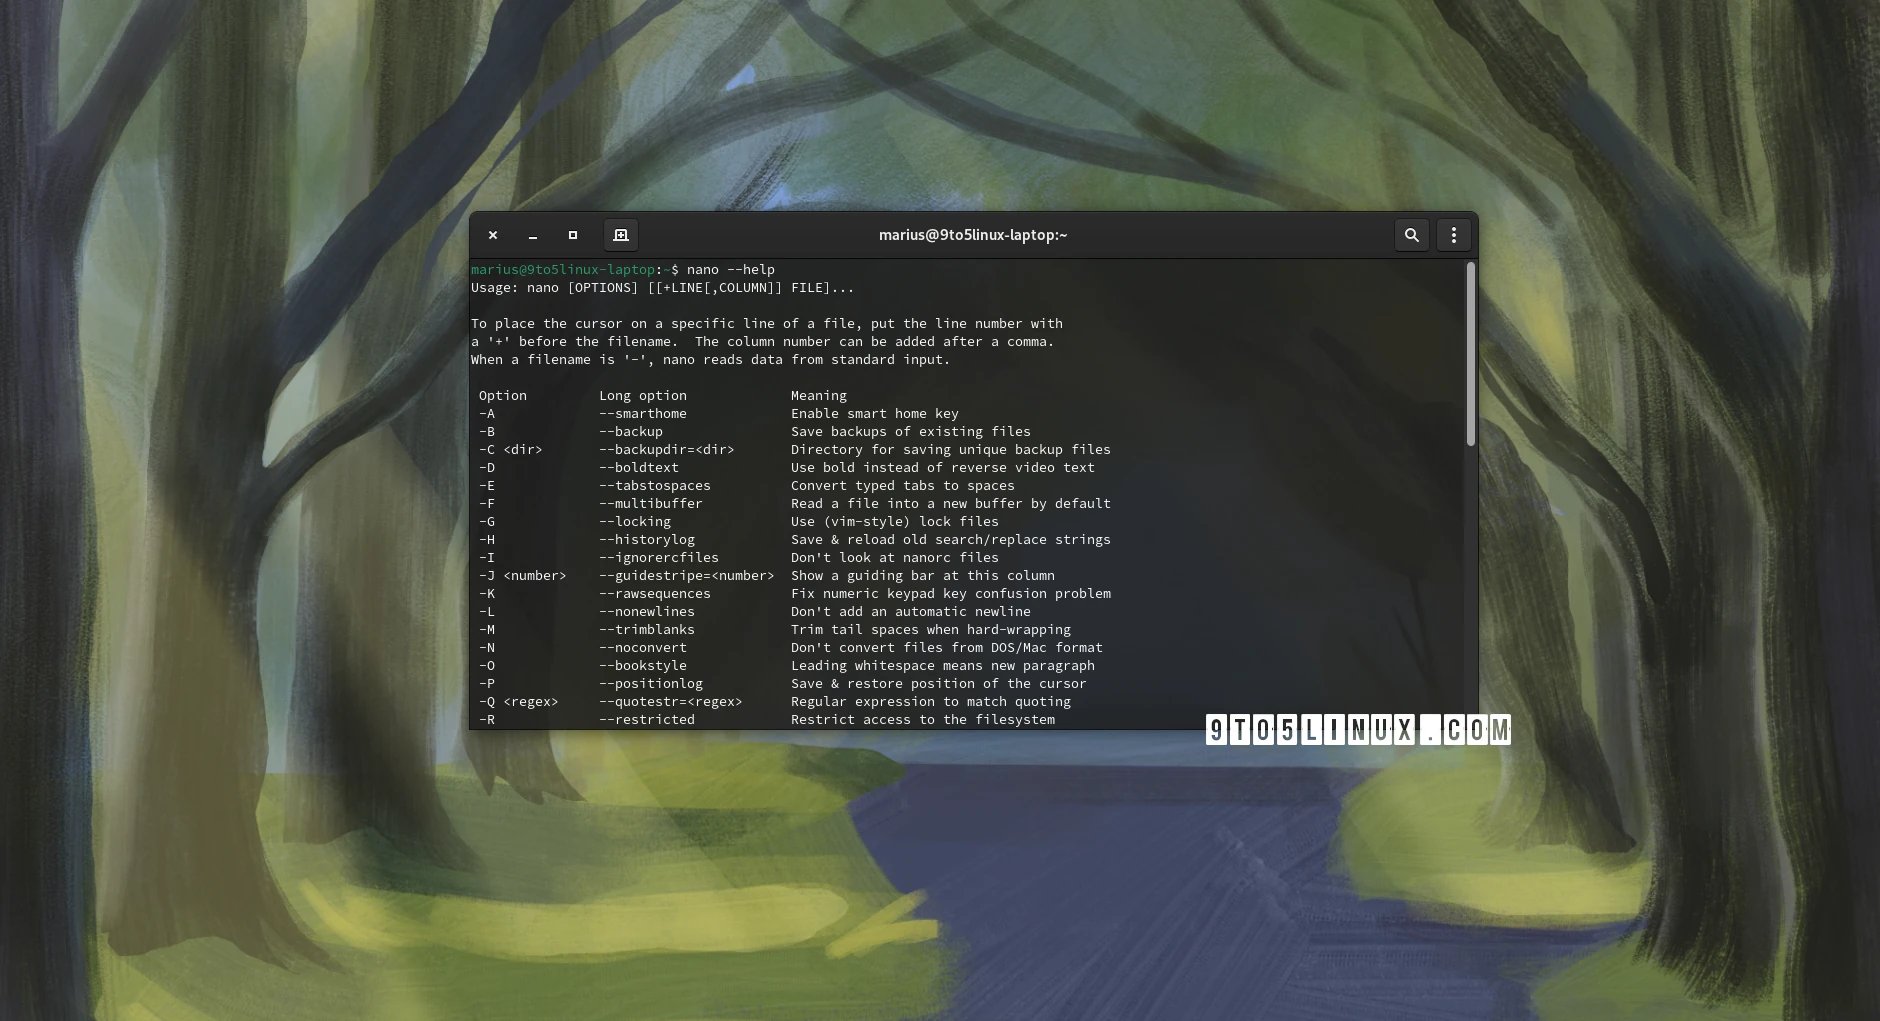This screenshot has width=1880, height=1021.
Task: Open the three-dot terminal menu
Action: (x=1453, y=235)
